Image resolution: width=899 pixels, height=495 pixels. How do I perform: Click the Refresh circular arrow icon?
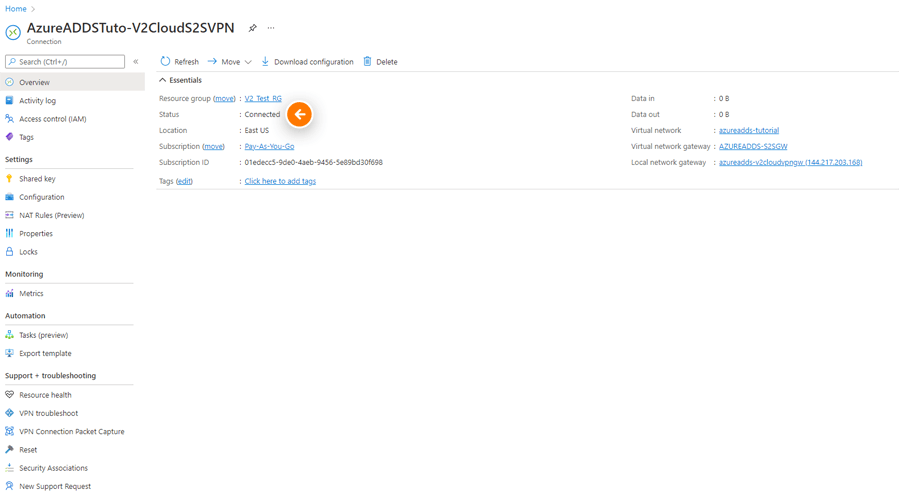coord(165,61)
